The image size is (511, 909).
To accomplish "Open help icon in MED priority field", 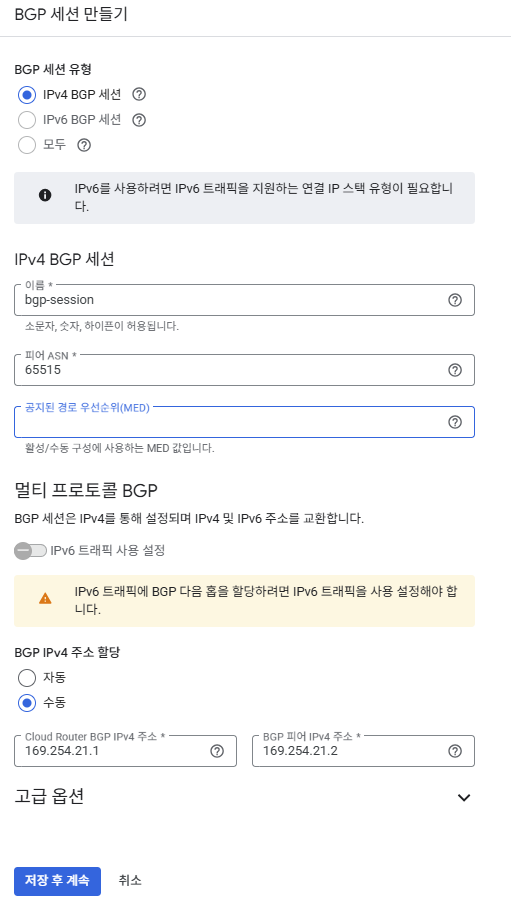I will [455, 422].
